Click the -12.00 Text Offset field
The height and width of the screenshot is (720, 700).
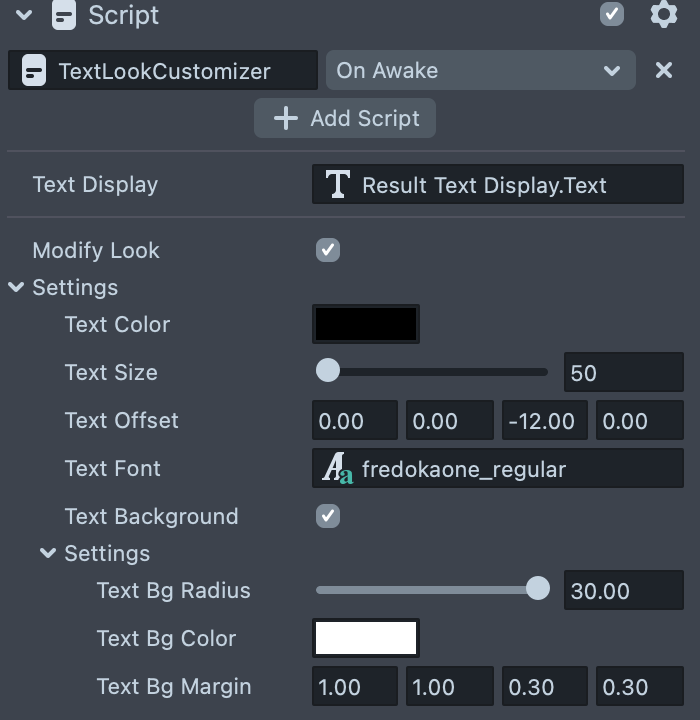[541, 421]
